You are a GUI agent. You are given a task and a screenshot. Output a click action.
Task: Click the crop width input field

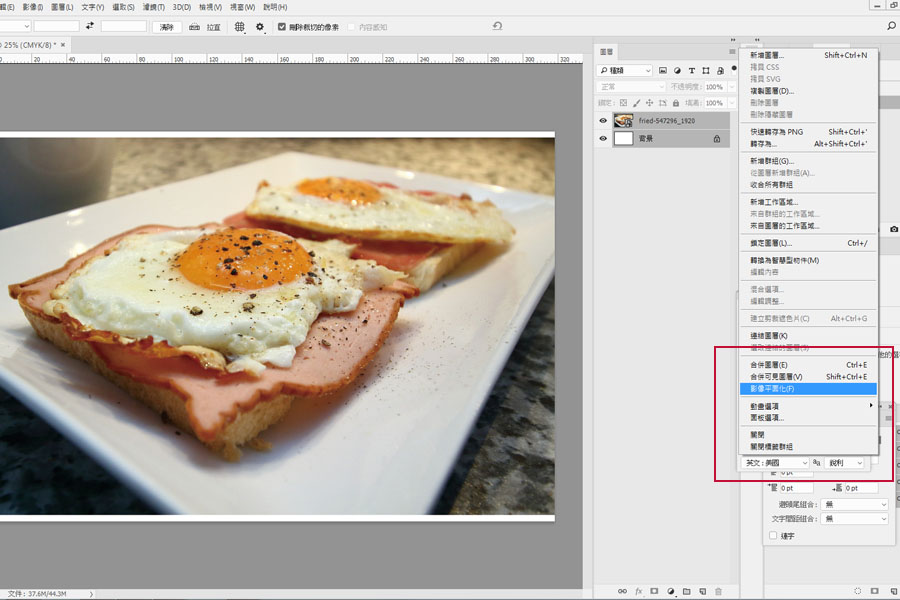point(56,26)
